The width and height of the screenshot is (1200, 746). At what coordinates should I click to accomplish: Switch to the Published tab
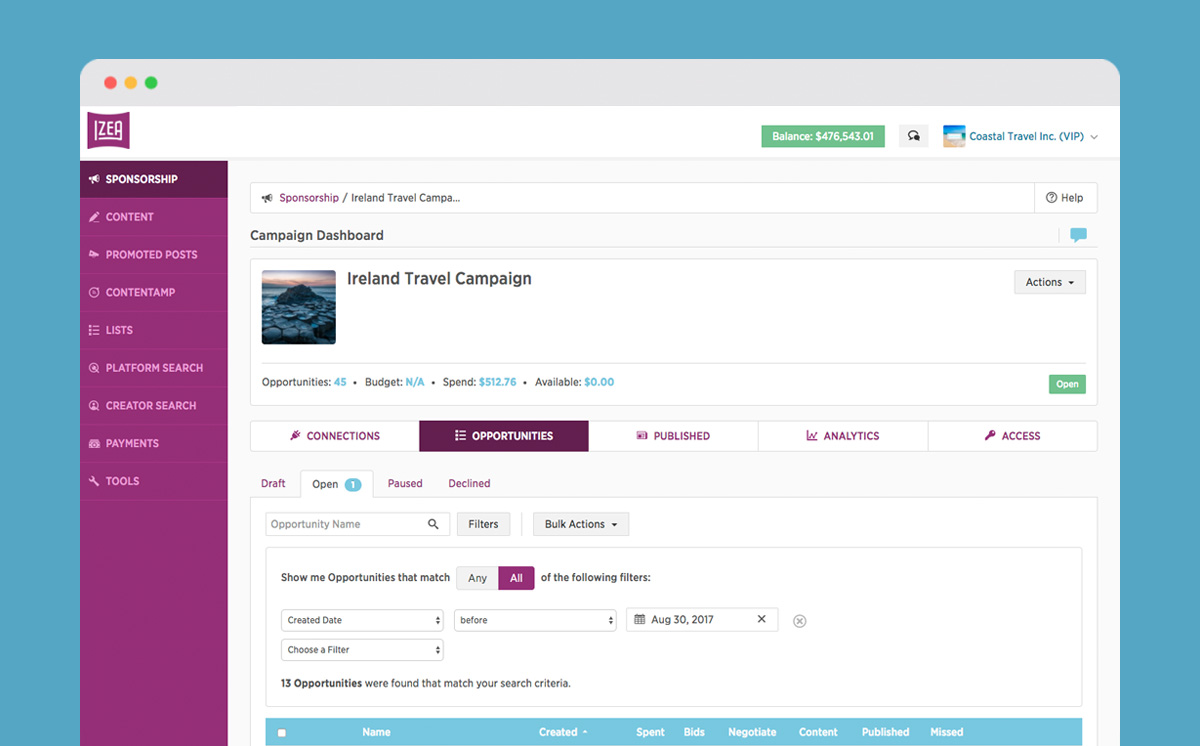click(x=673, y=436)
